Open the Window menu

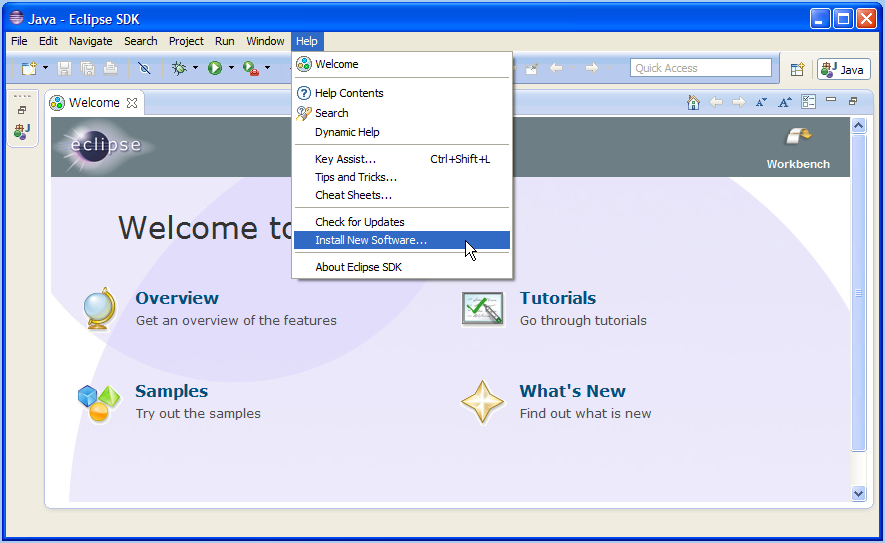pos(265,41)
